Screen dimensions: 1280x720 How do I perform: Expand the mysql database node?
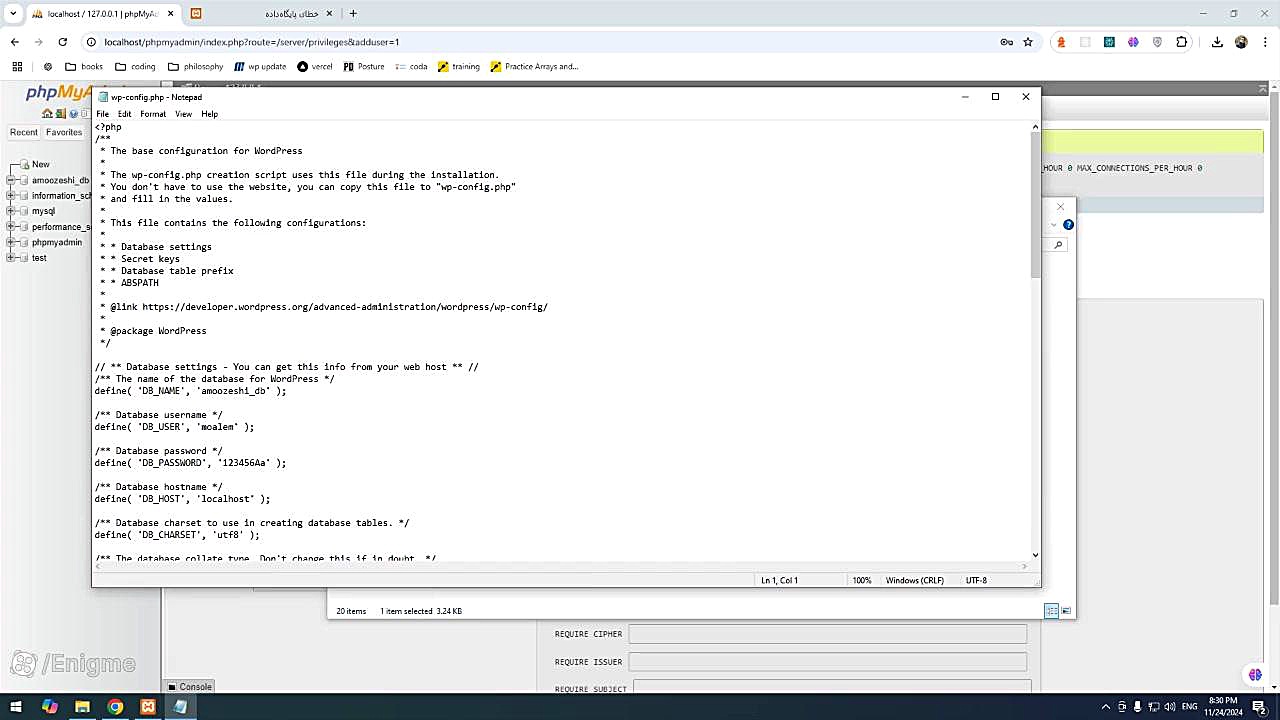(11, 211)
